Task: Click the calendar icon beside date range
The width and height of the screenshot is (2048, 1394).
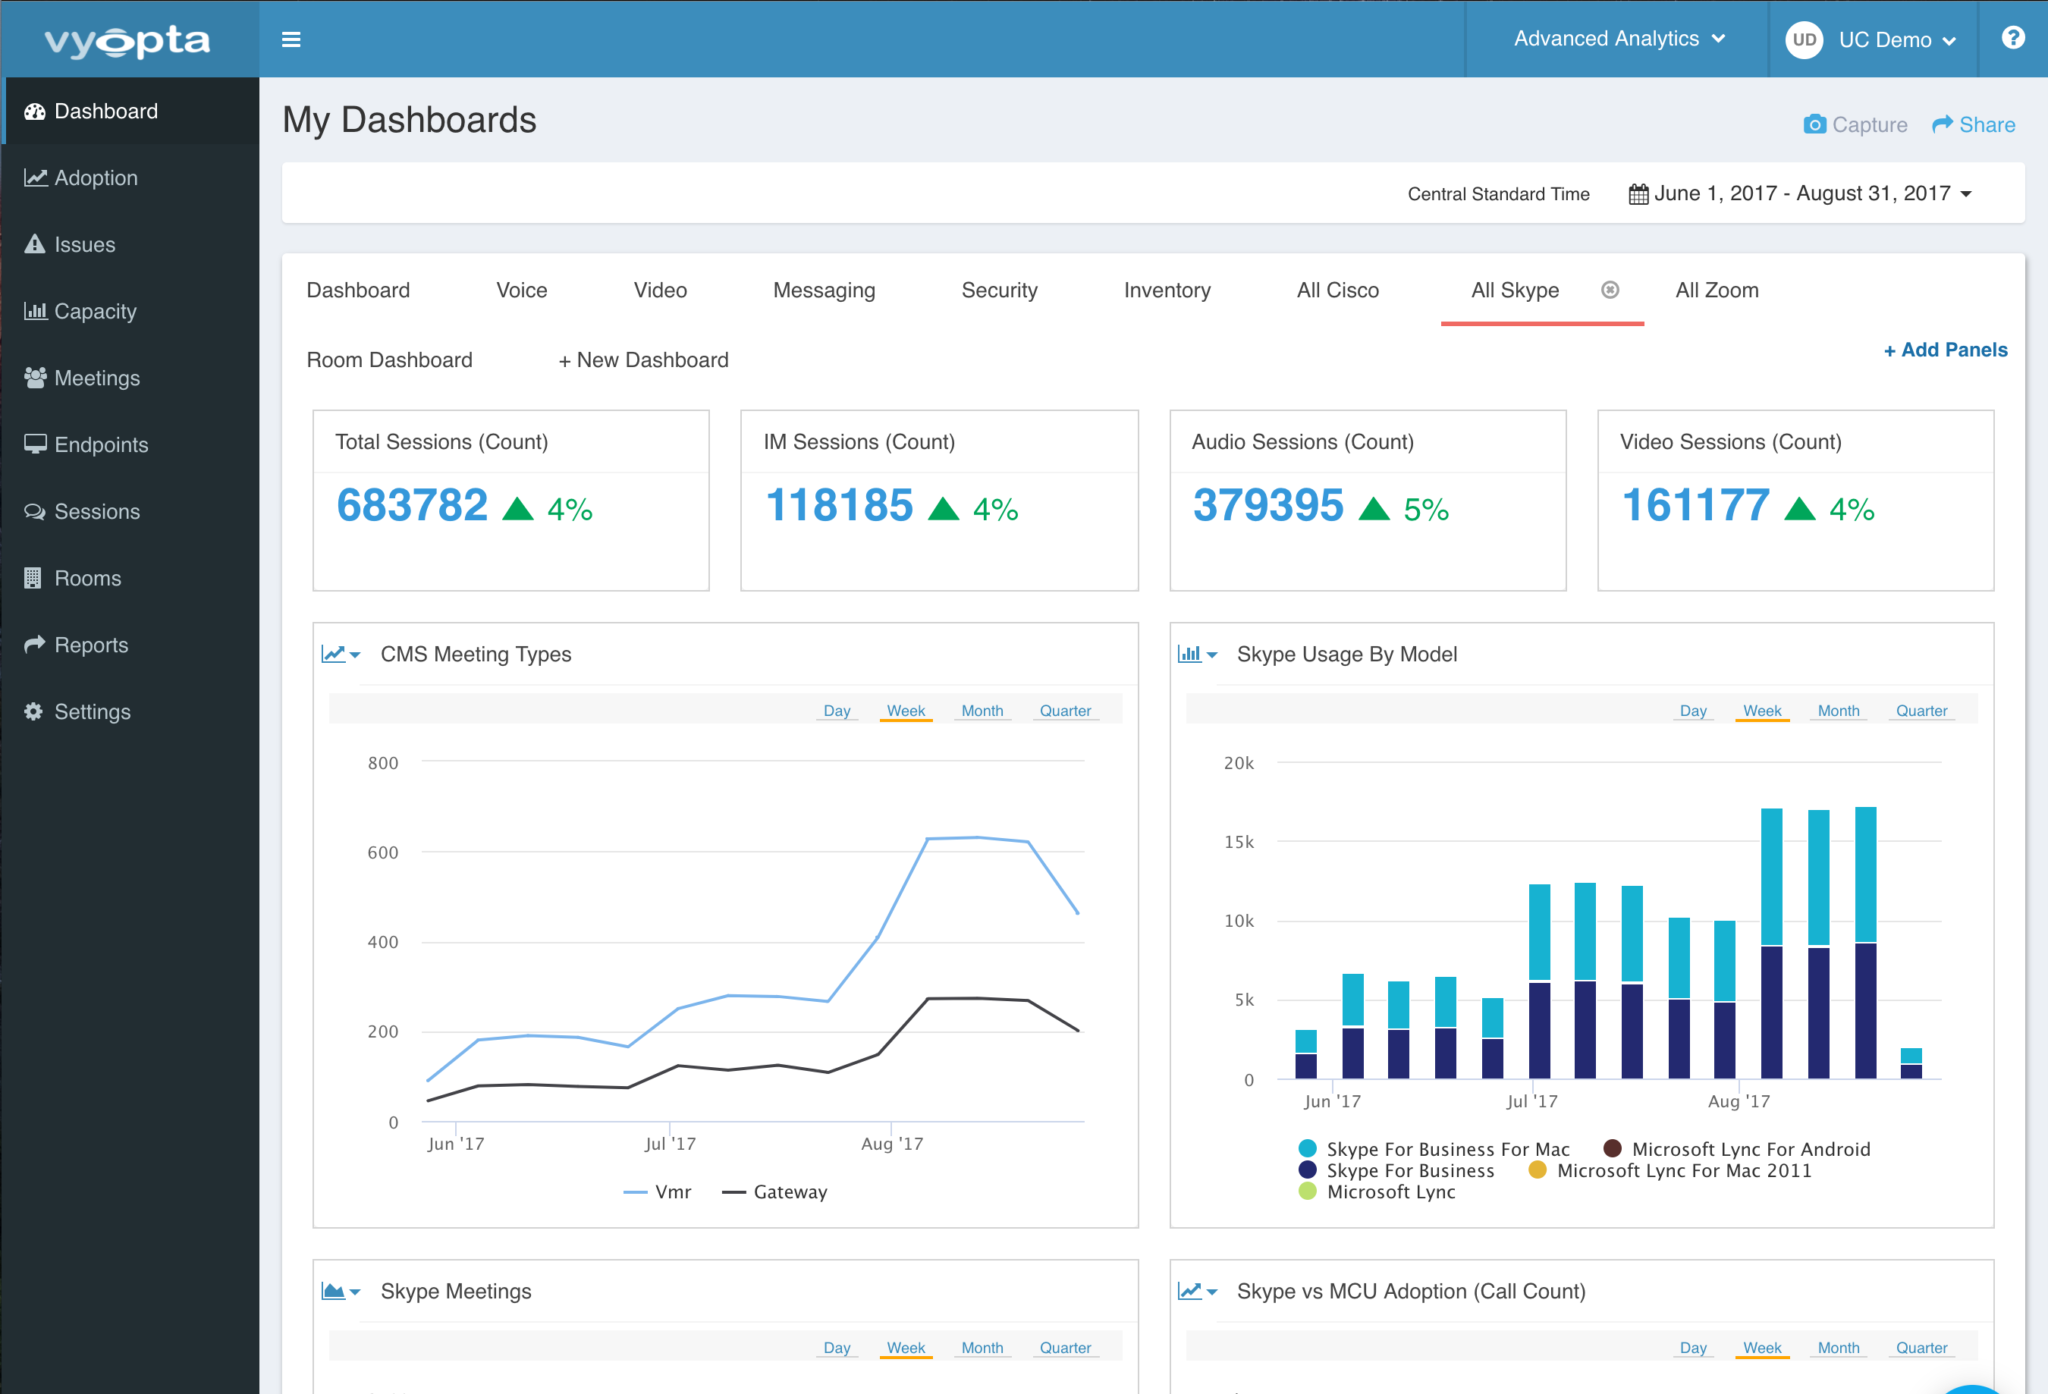Action: click(1638, 194)
